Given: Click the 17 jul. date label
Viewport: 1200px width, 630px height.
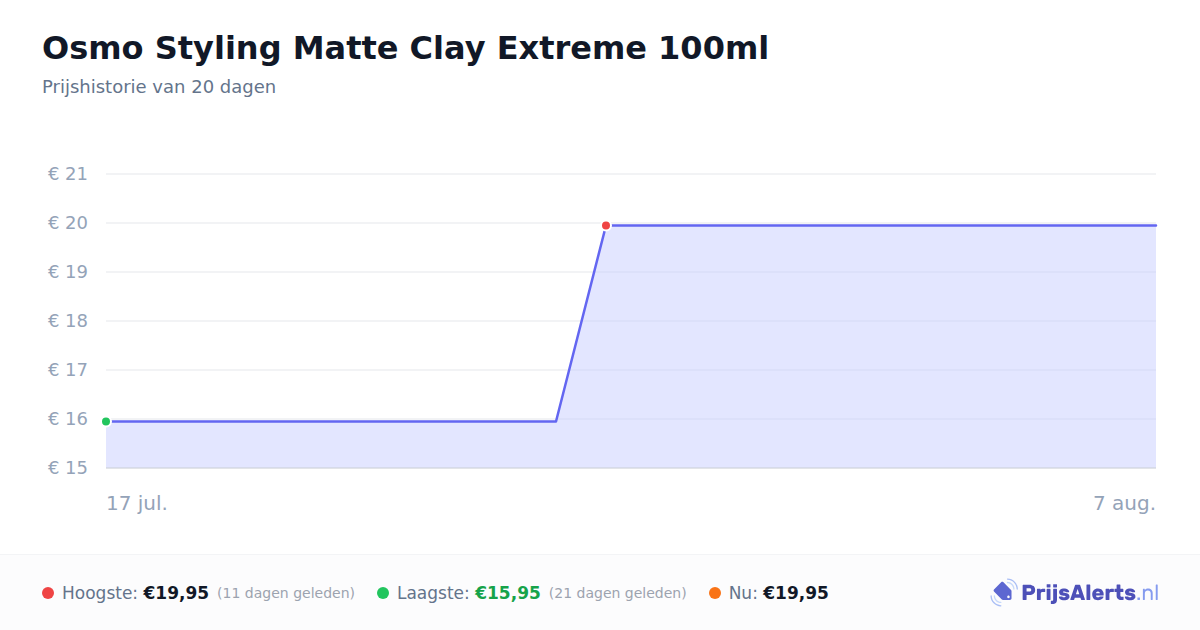Looking at the screenshot, I should pos(137,503).
